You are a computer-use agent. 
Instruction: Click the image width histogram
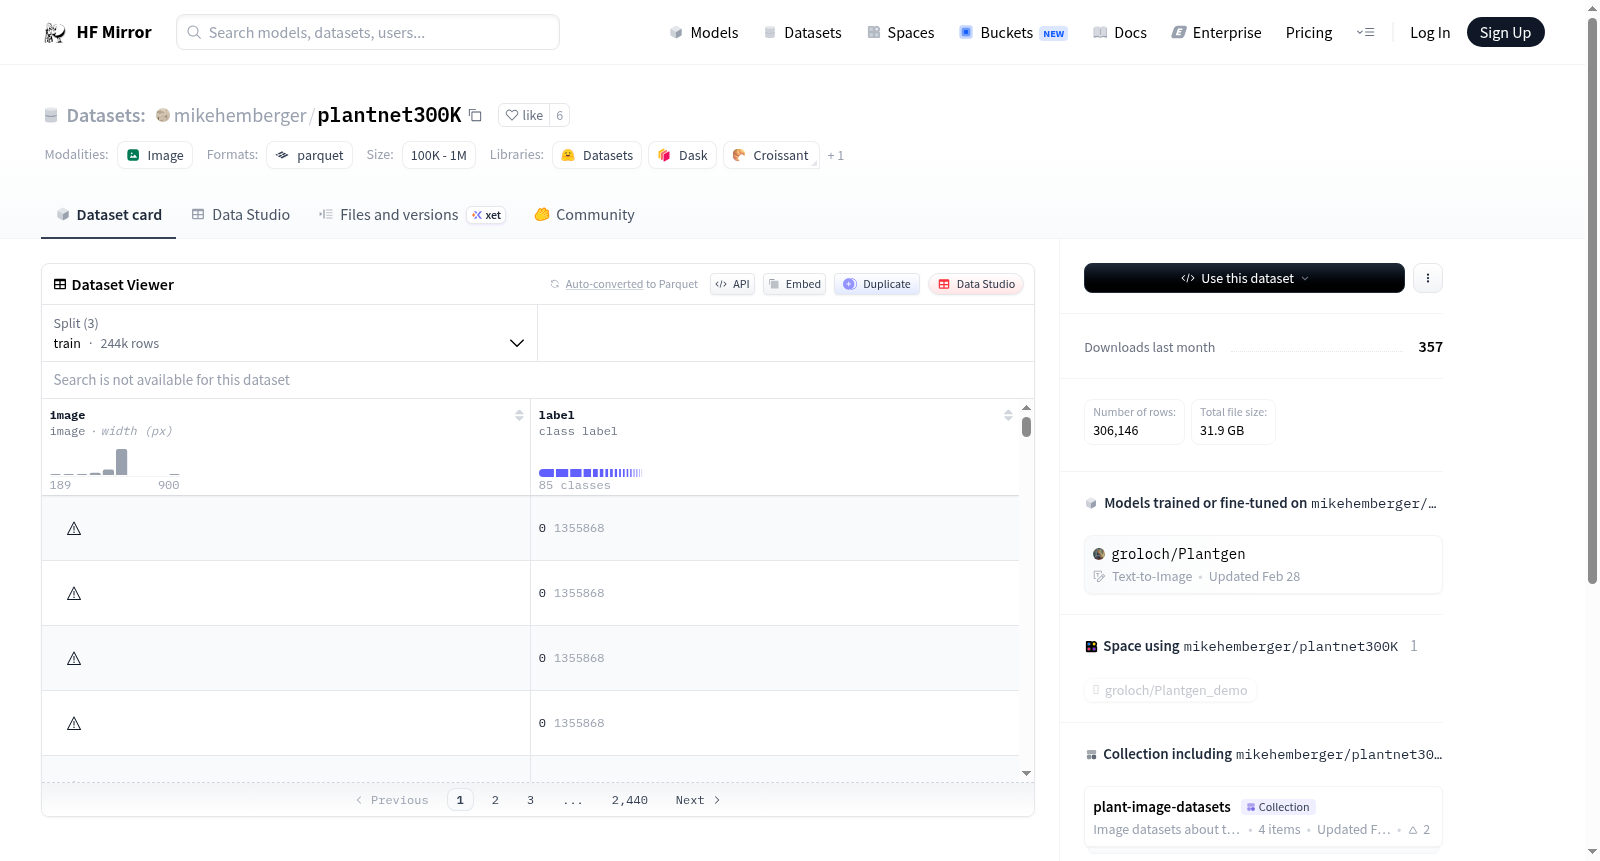click(x=115, y=462)
